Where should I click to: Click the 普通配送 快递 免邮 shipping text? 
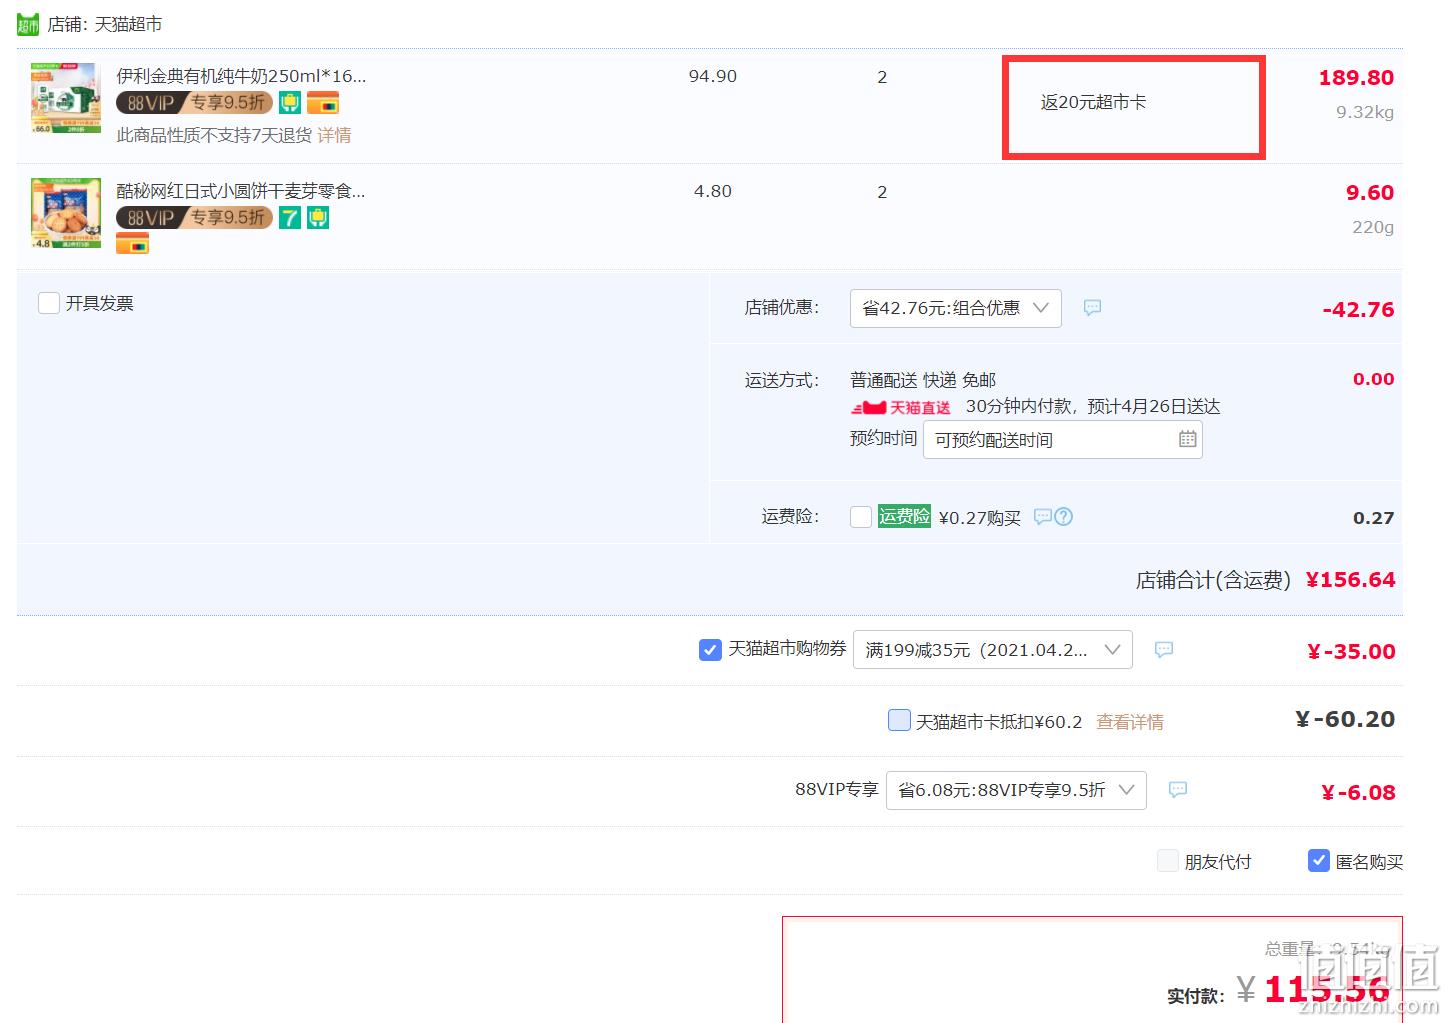[923, 380]
